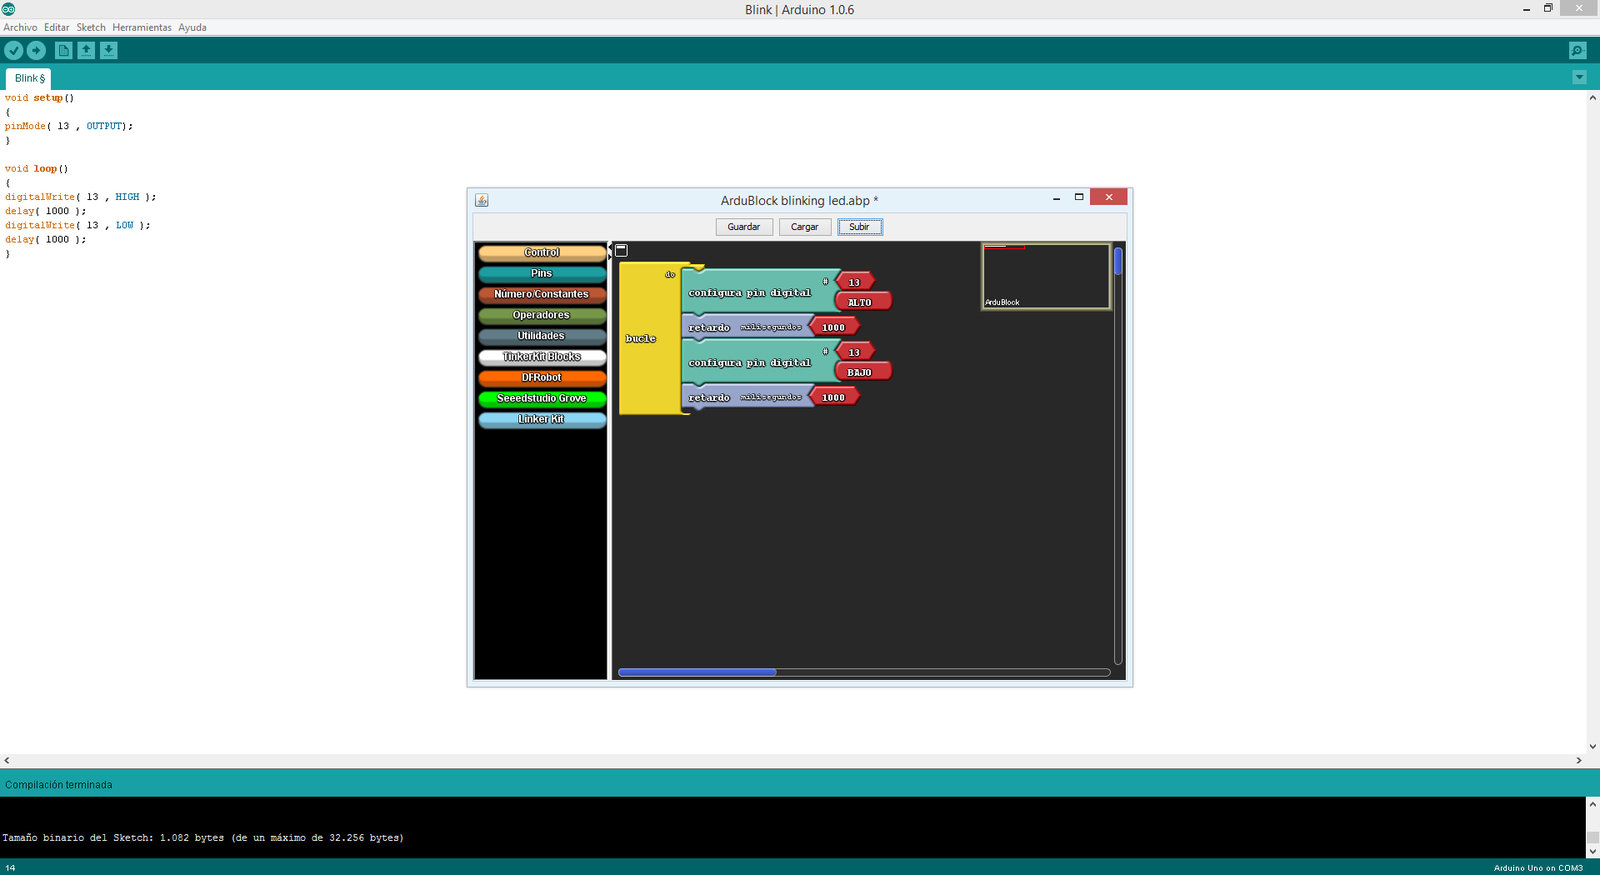Open a sketch with the Open icon

tap(86, 50)
